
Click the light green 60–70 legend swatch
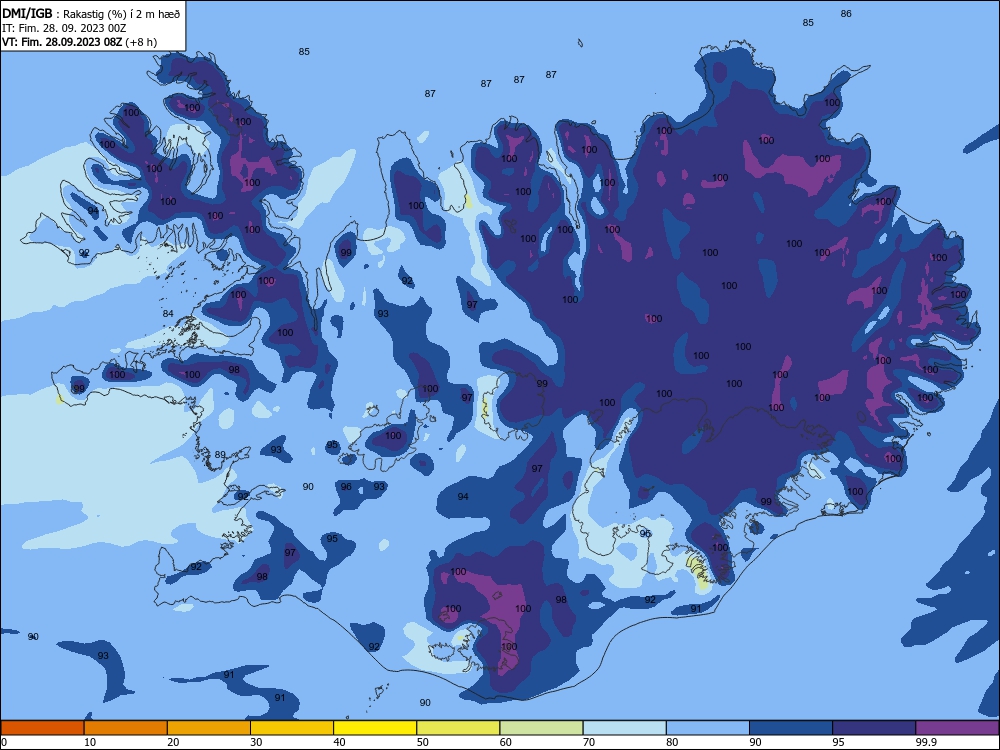pyautogui.click(x=541, y=728)
